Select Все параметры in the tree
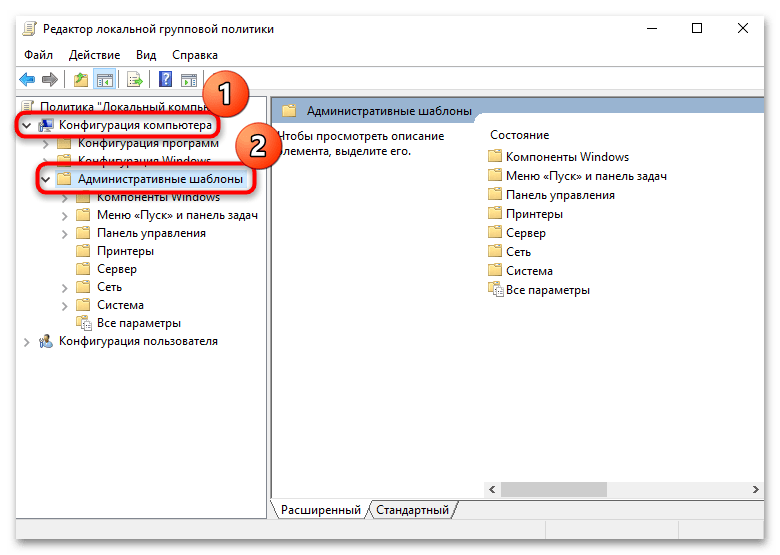 click(139, 323)
